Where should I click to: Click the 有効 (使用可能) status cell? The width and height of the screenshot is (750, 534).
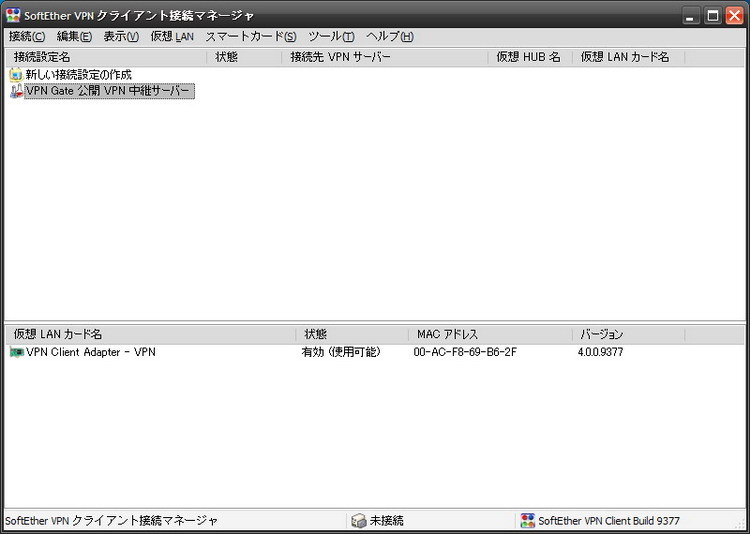pyautogui.click(x=341, y=353)
